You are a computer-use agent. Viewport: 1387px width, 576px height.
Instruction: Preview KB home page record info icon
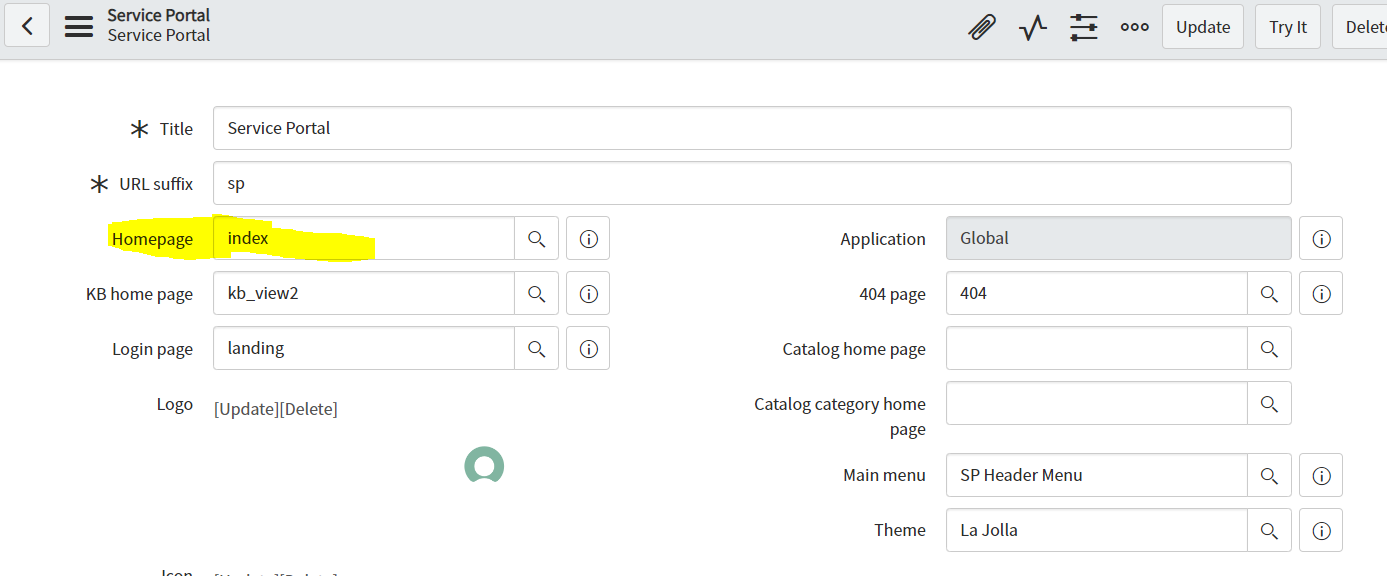point(588,293)
